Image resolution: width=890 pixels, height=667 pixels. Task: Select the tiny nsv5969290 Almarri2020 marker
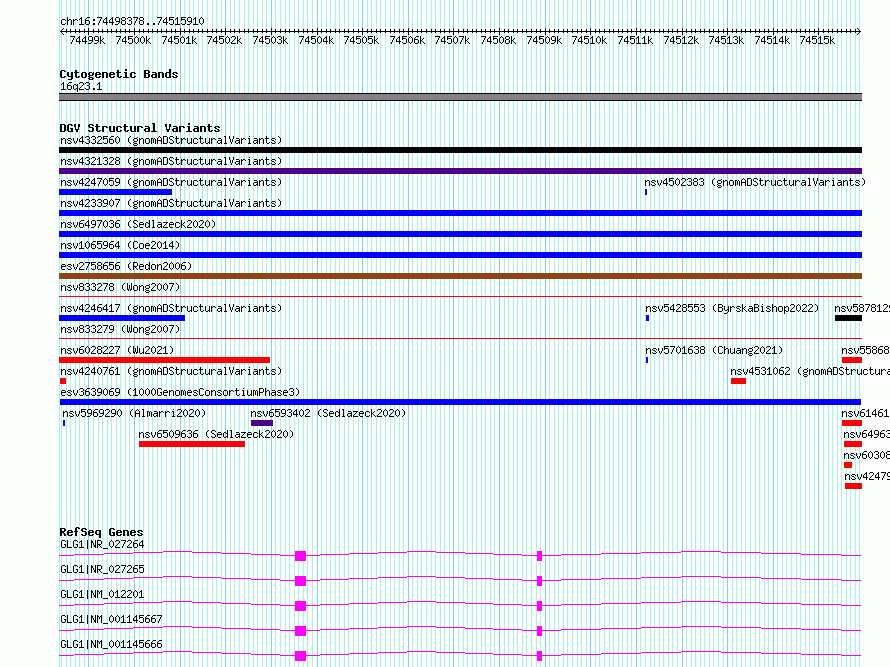pos(64,423)
